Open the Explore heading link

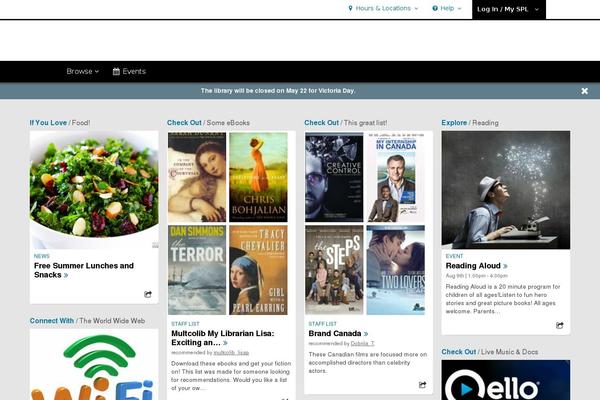(454, 123)
